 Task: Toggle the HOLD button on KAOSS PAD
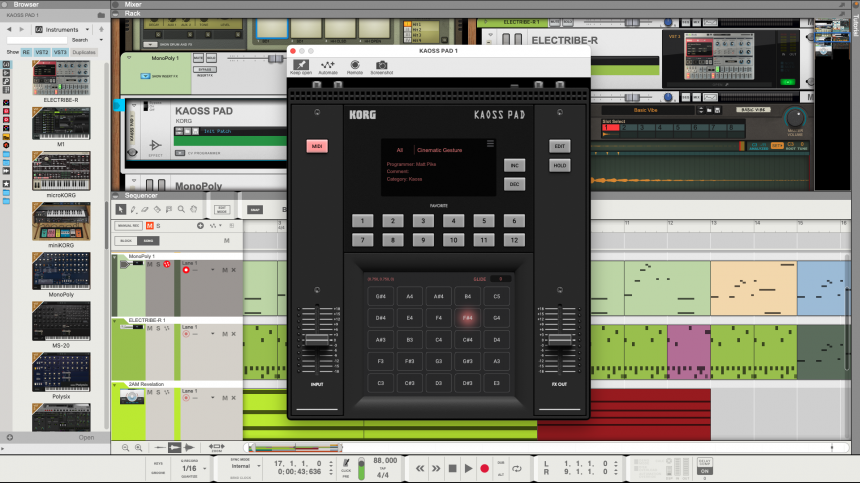(x=559, y=165)
